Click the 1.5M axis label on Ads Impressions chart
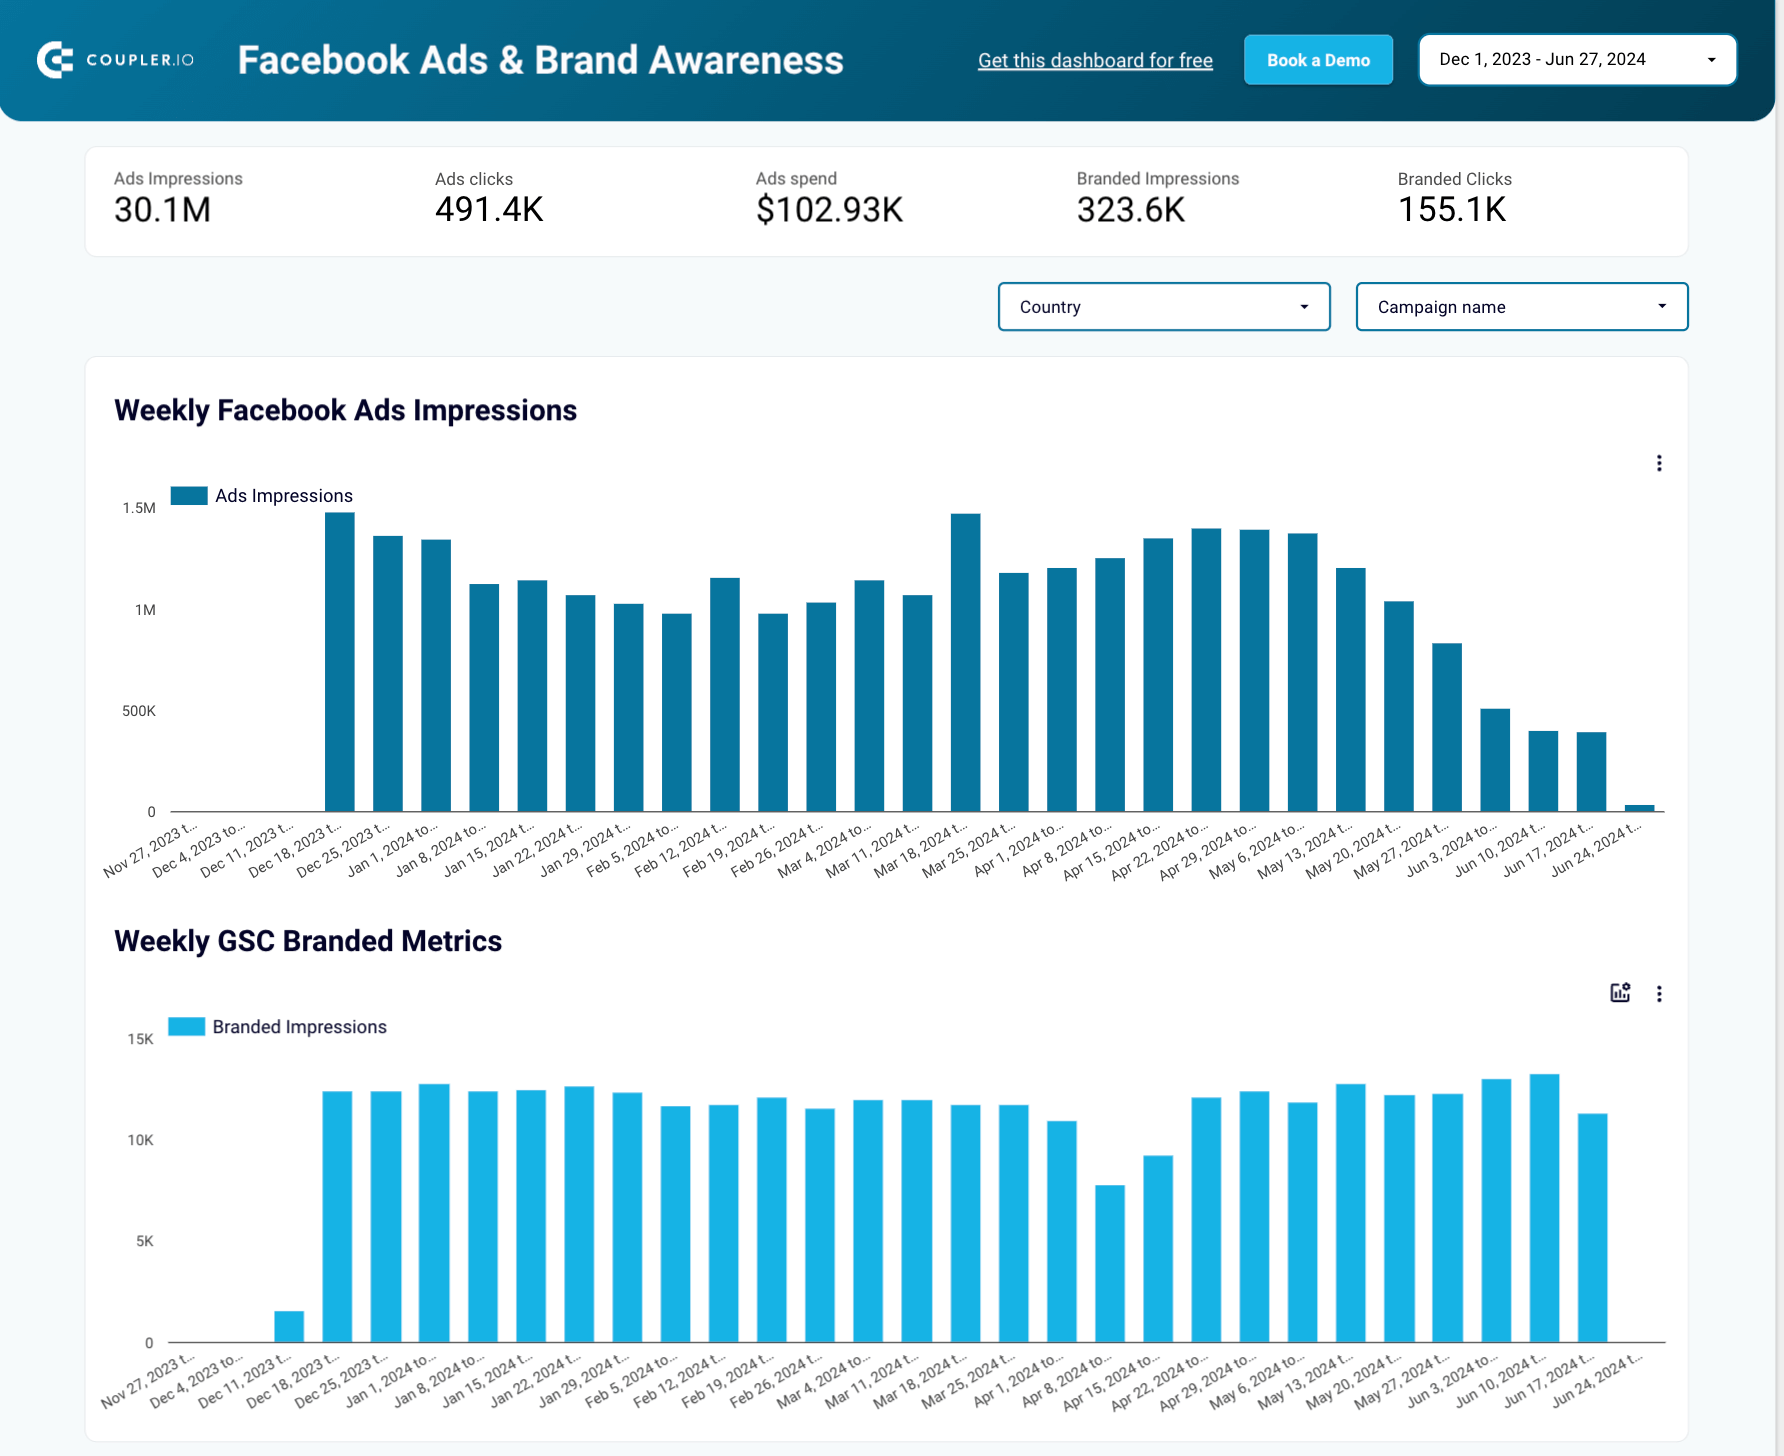The image size is (1784, 1456). pos(139,508)
